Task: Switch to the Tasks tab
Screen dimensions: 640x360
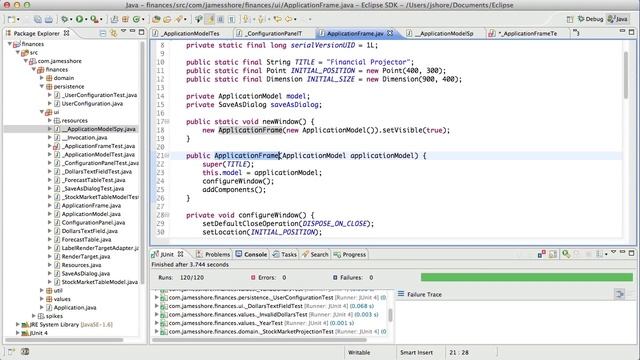Action: pyautogui.click(x=285, y=254)
